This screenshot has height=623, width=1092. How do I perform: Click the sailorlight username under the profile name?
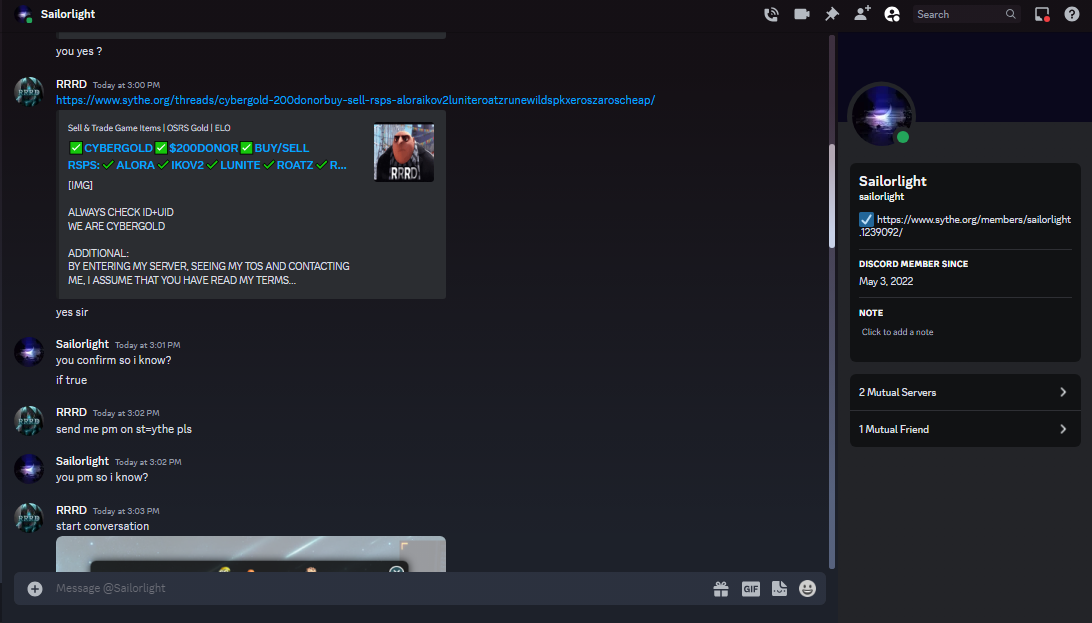[x=882, y=197]
